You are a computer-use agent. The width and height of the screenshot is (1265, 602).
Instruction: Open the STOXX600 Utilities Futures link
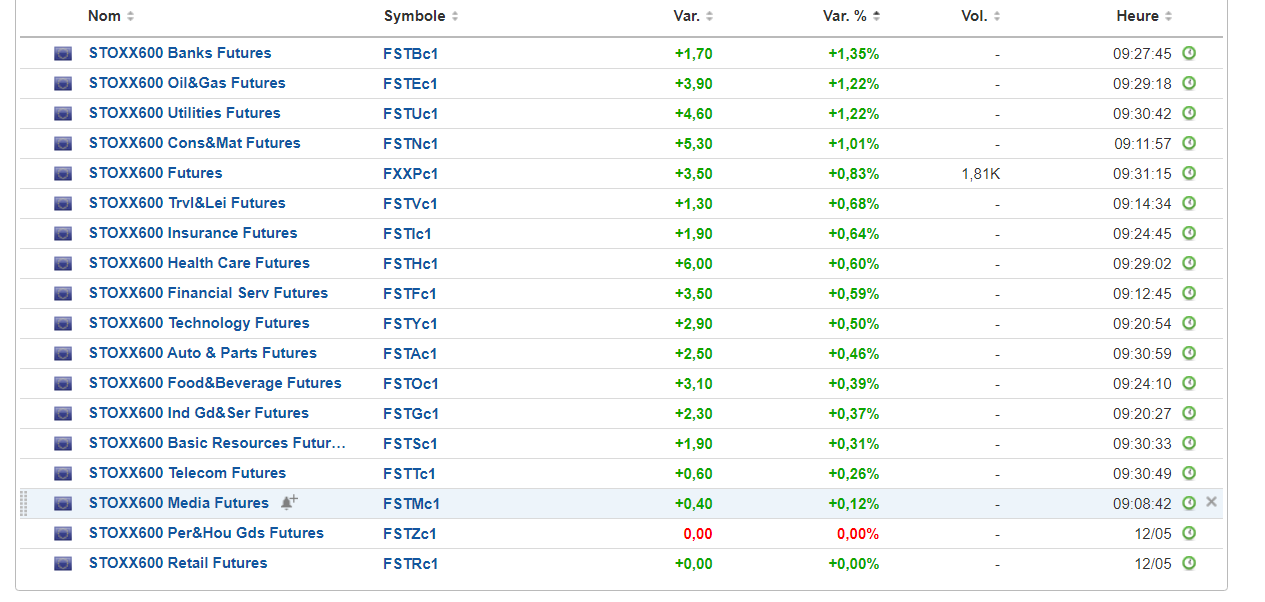tap(184, 113)
